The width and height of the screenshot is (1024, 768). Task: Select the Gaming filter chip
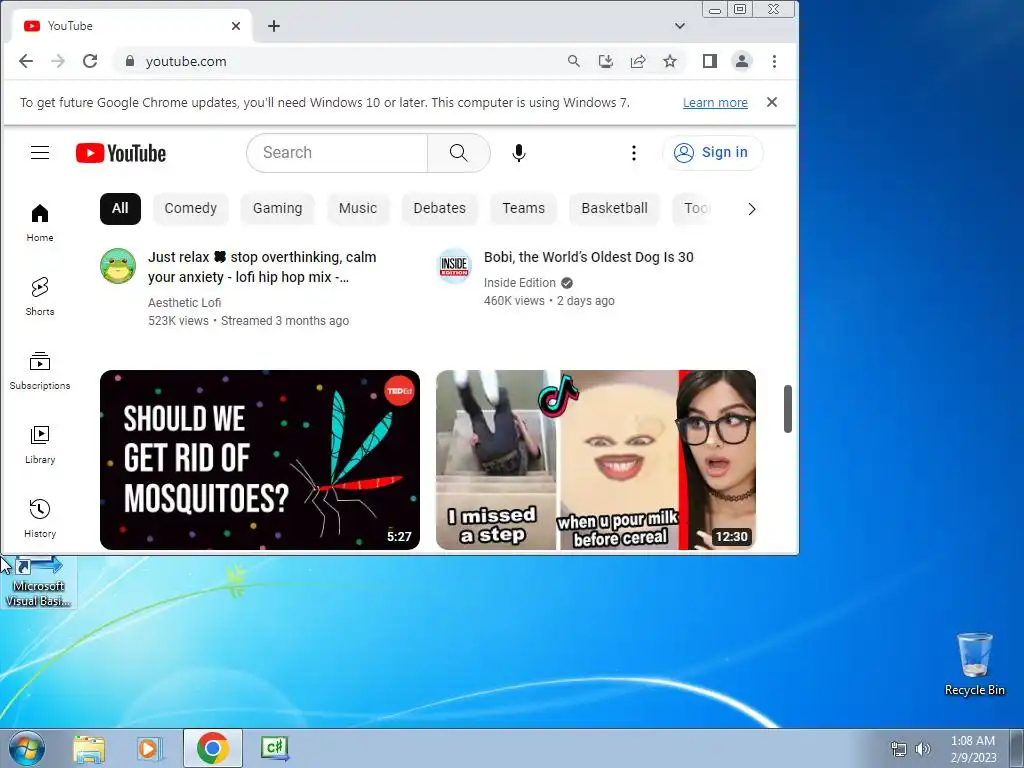[x=278, y=208]
